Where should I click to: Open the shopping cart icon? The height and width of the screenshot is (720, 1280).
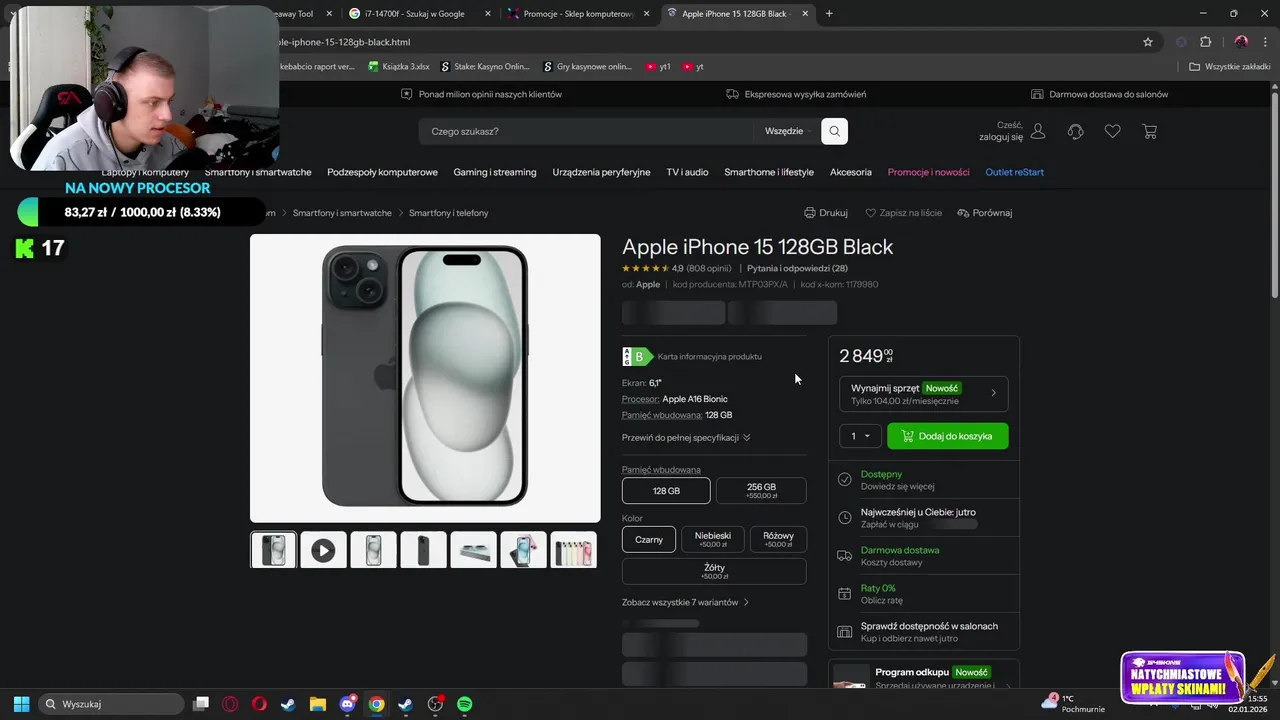pos(1149,131)
